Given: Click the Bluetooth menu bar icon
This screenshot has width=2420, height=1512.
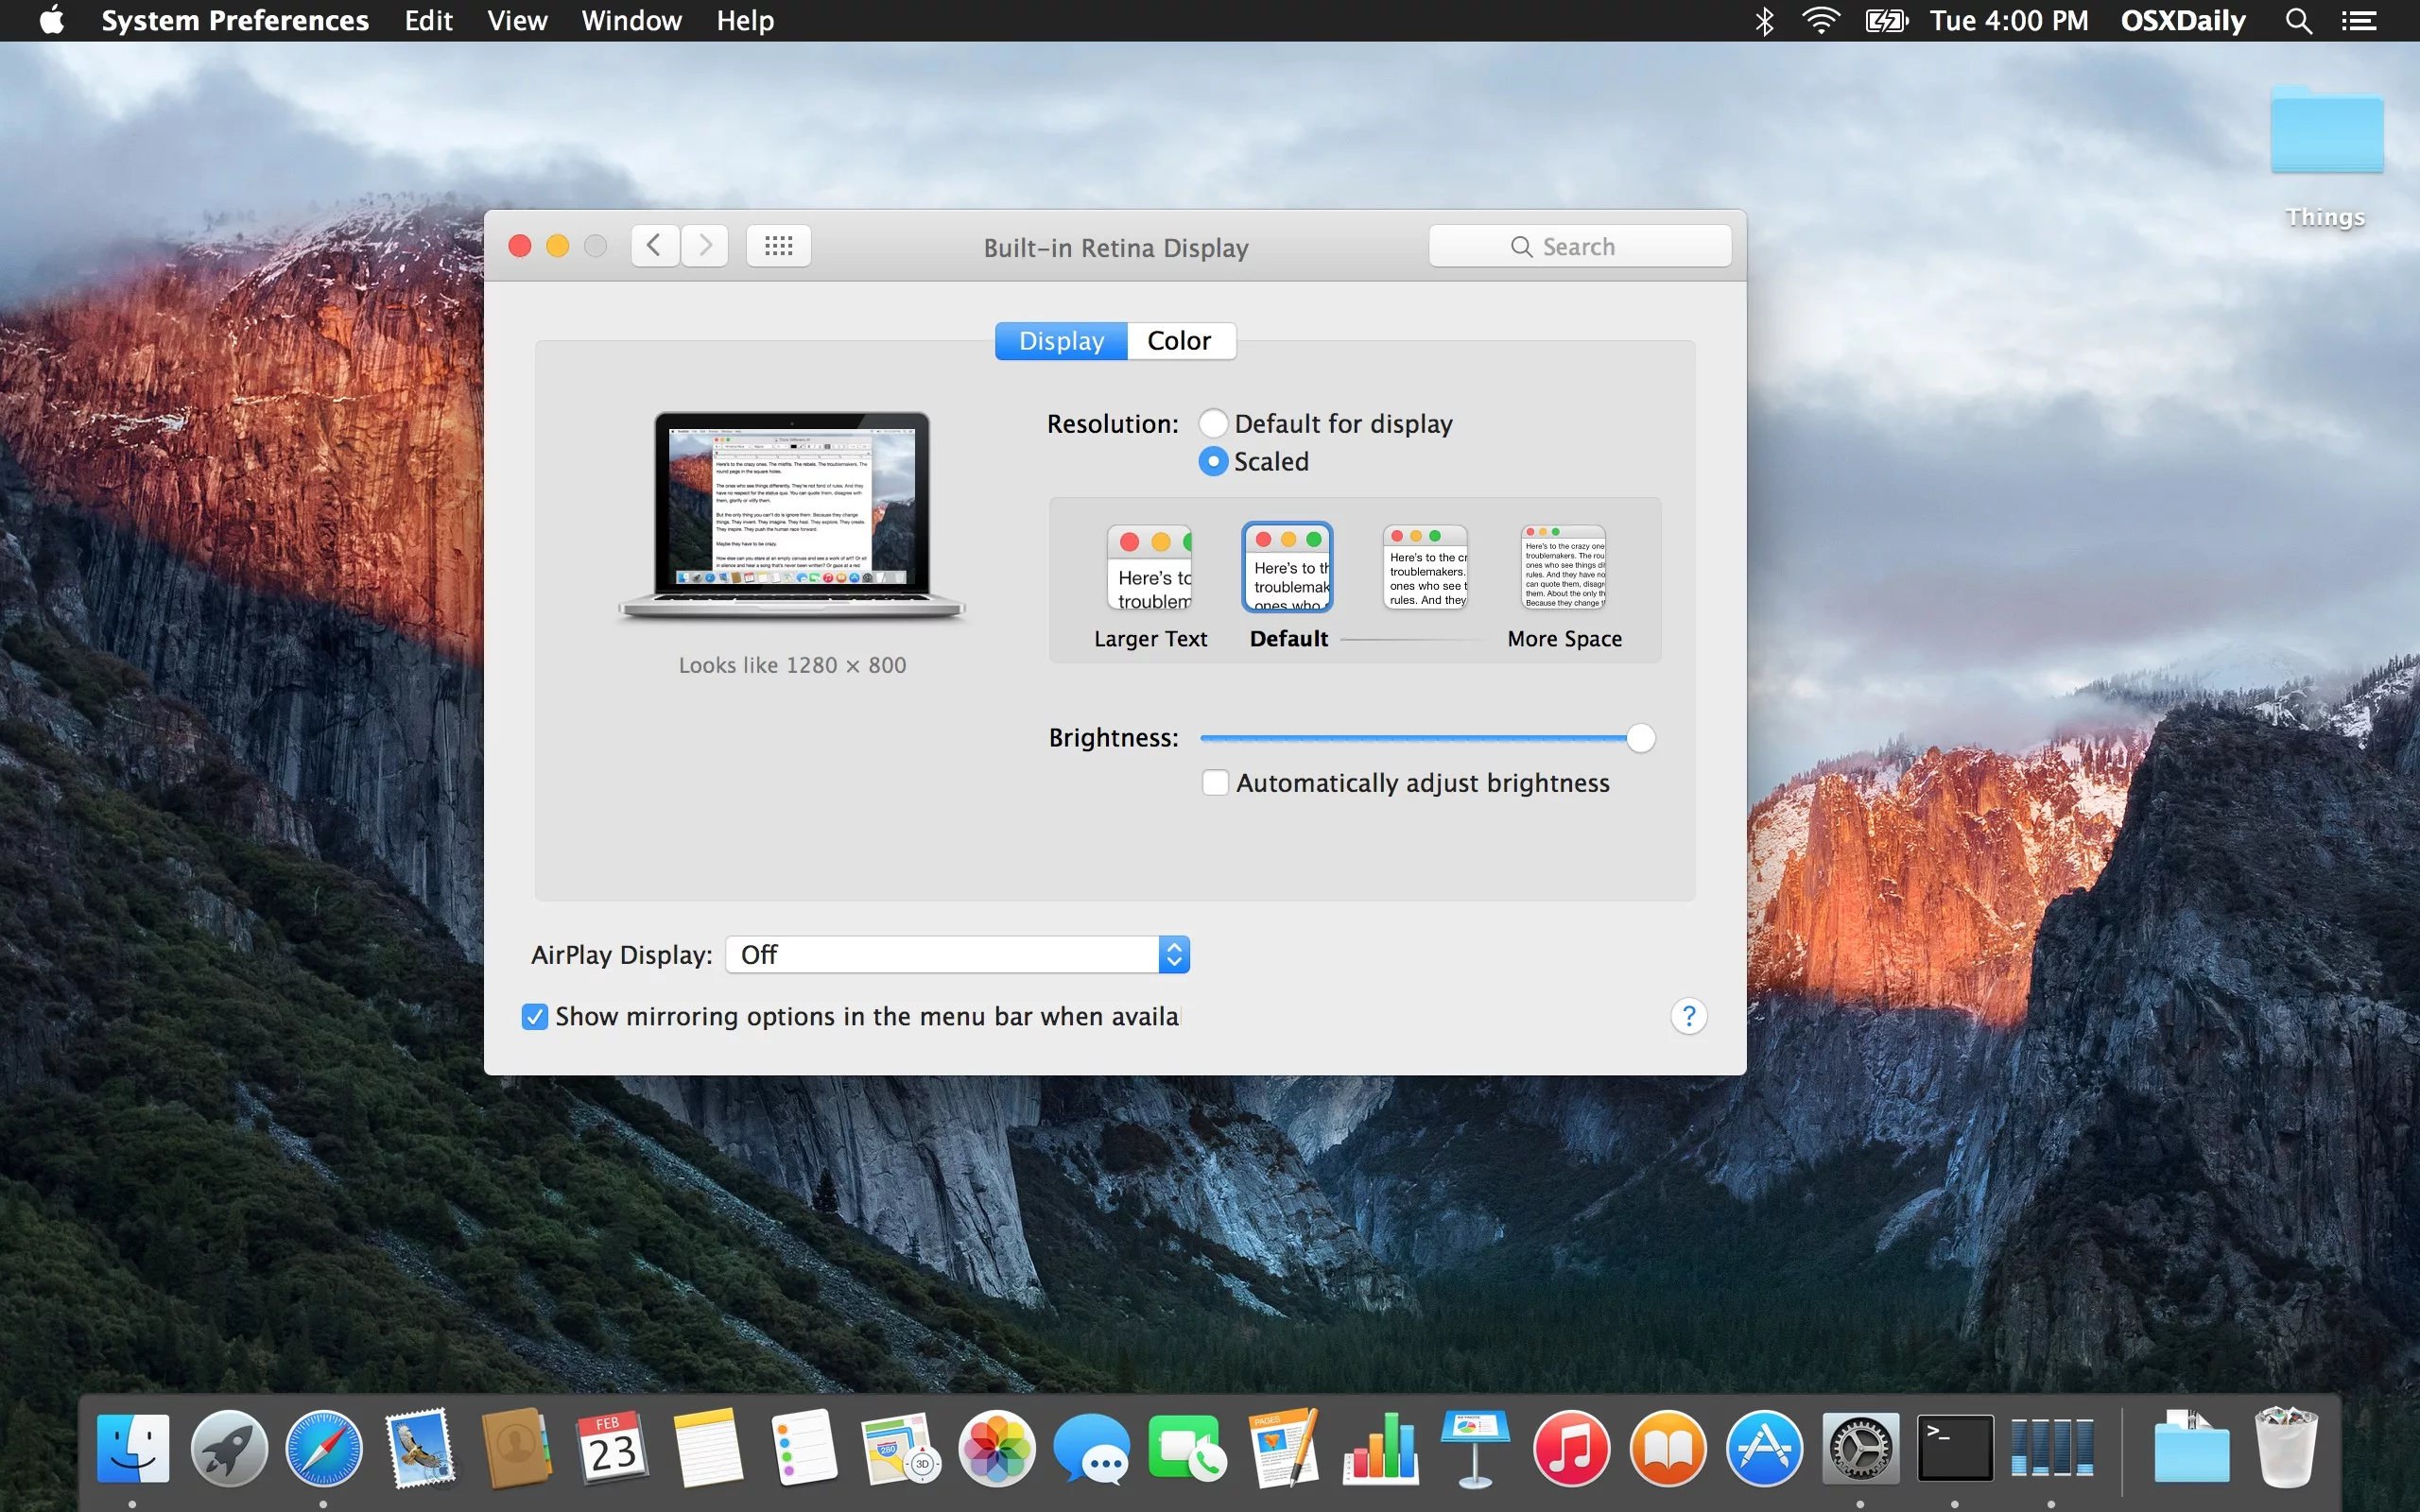Looking at the screenshot, I should point(1765,21).
